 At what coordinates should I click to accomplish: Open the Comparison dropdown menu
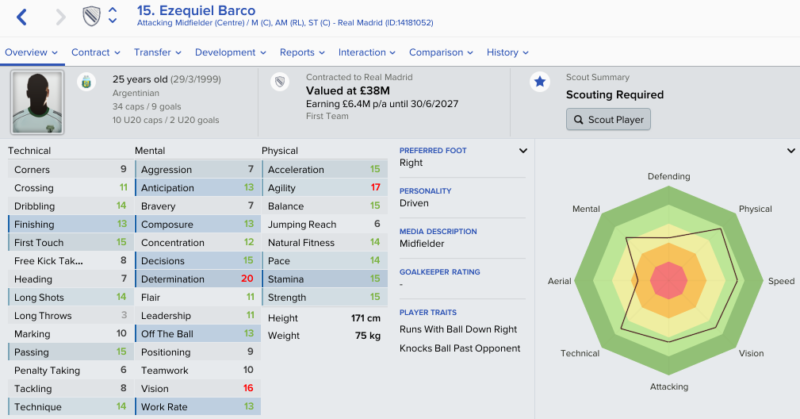point(441,53)
